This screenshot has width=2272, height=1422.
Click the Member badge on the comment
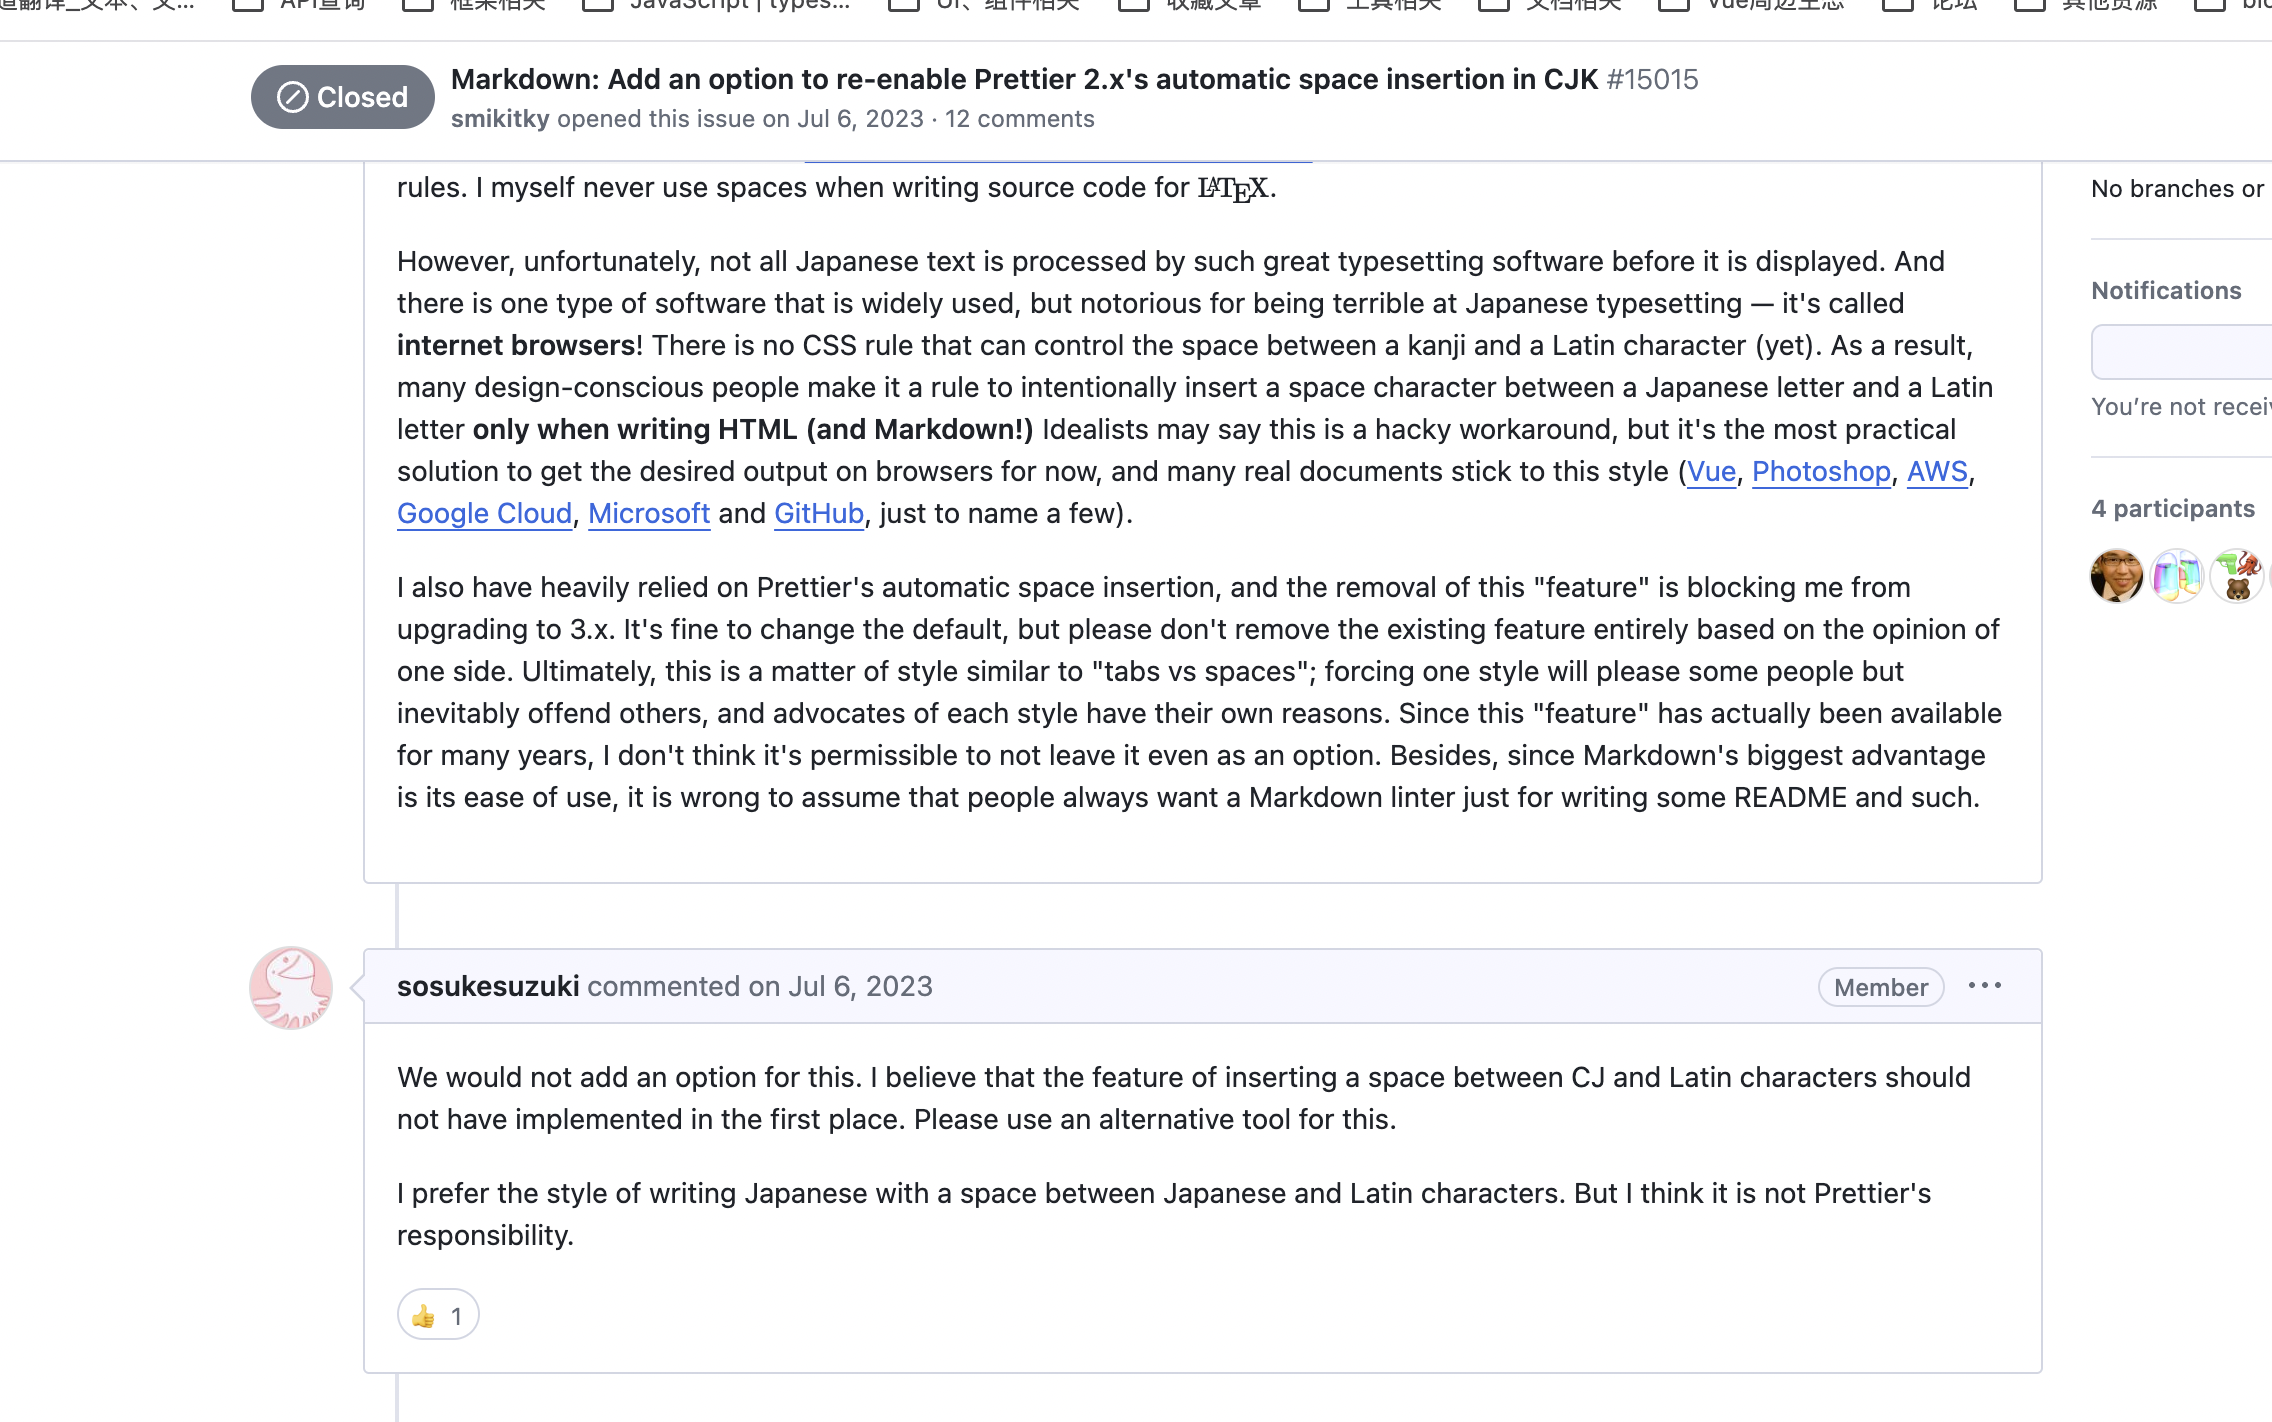click(1880, 987)
